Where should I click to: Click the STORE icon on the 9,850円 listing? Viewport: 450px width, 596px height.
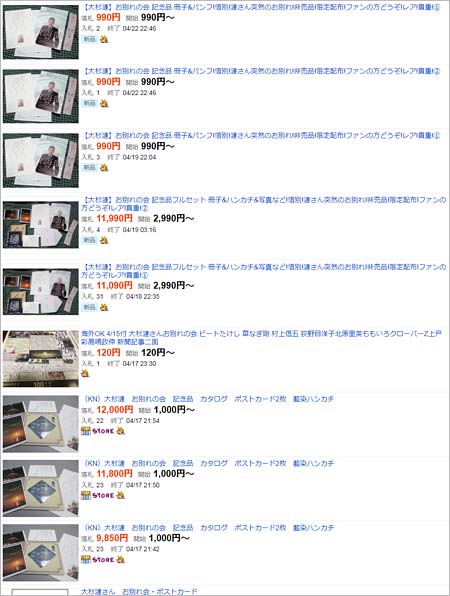(98, 560)
